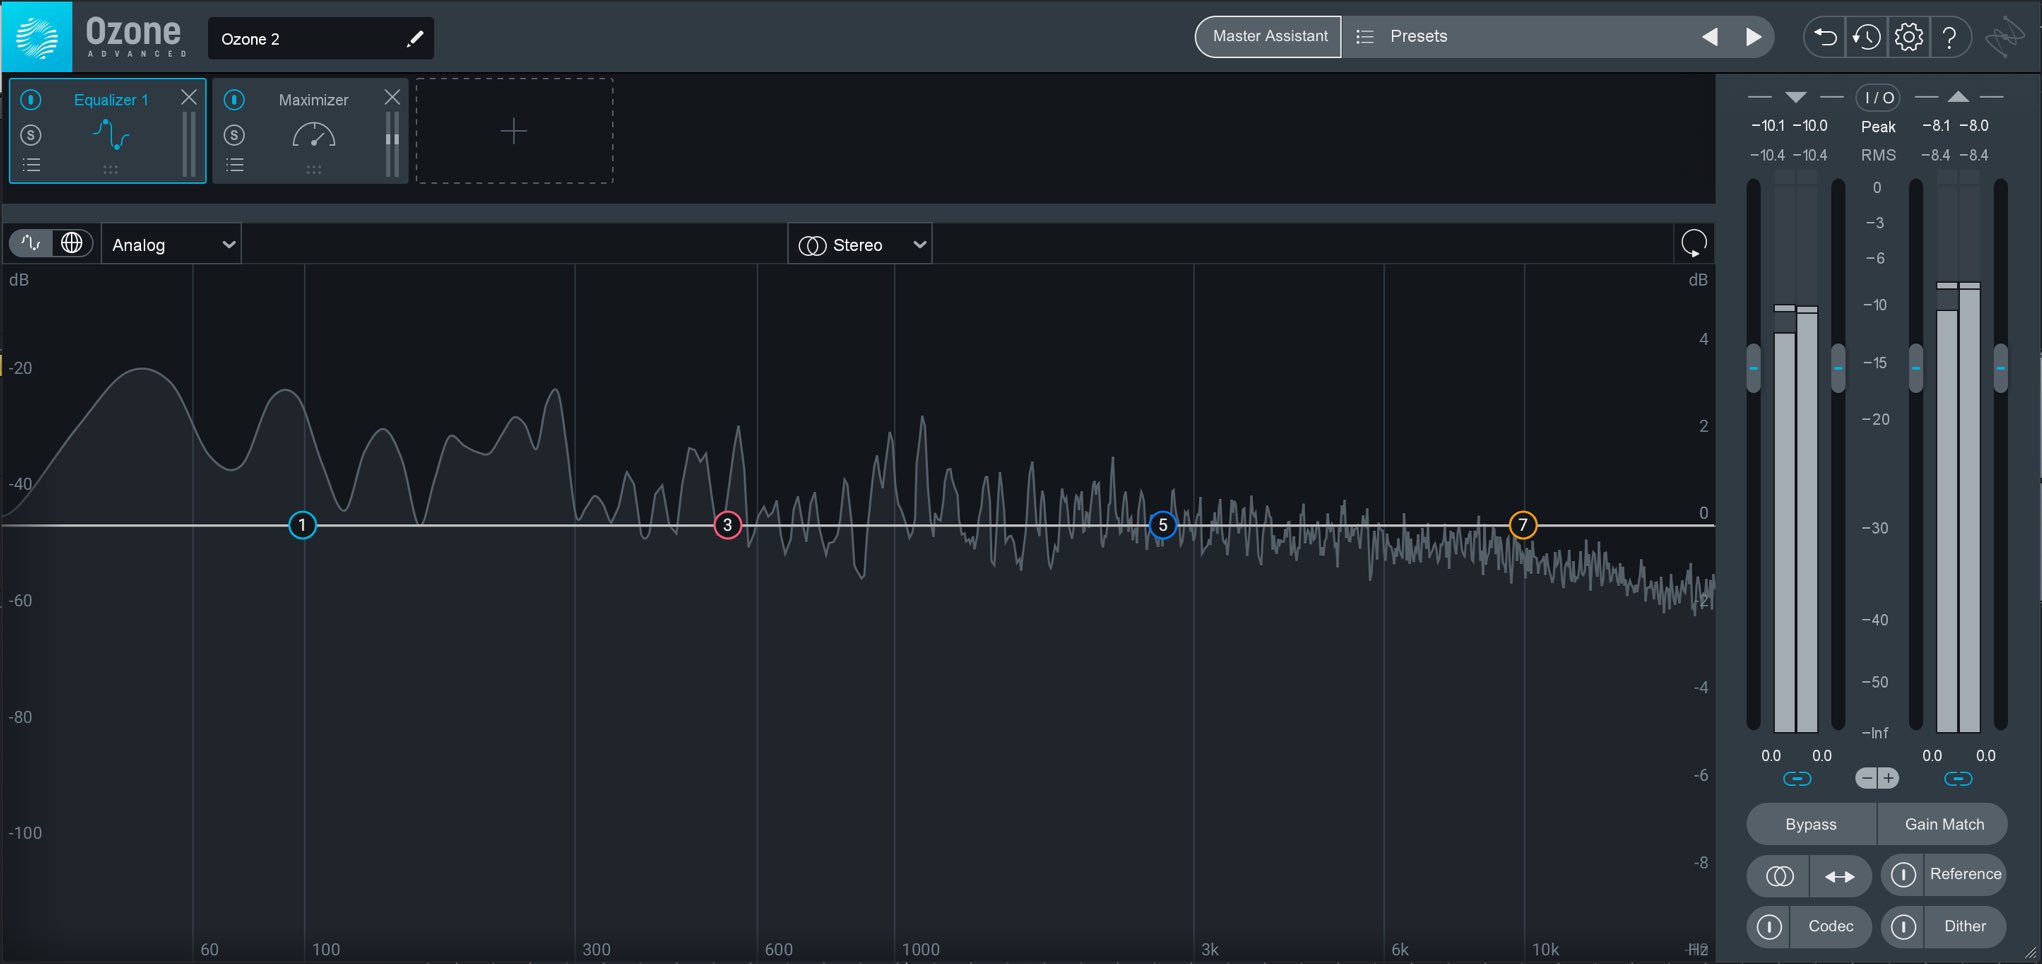Solo the Maximizer module

point(234,134)
